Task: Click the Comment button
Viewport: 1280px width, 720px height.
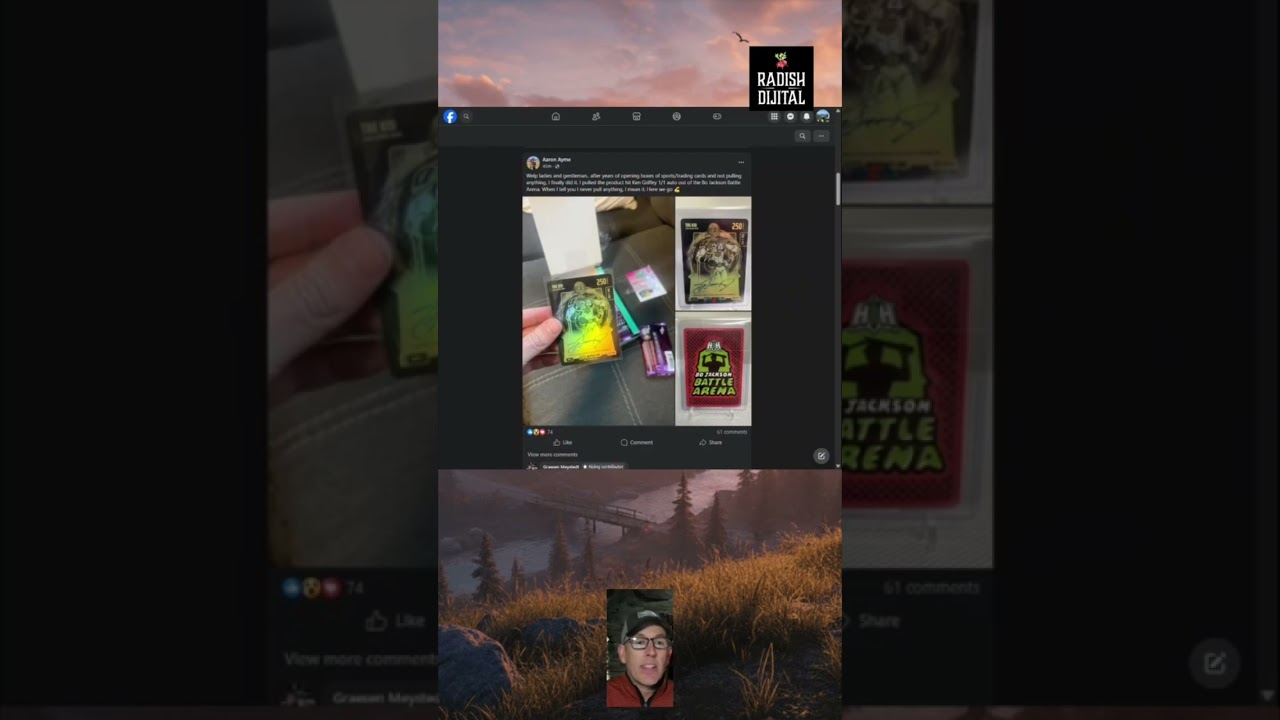Action: pos(637,442)
